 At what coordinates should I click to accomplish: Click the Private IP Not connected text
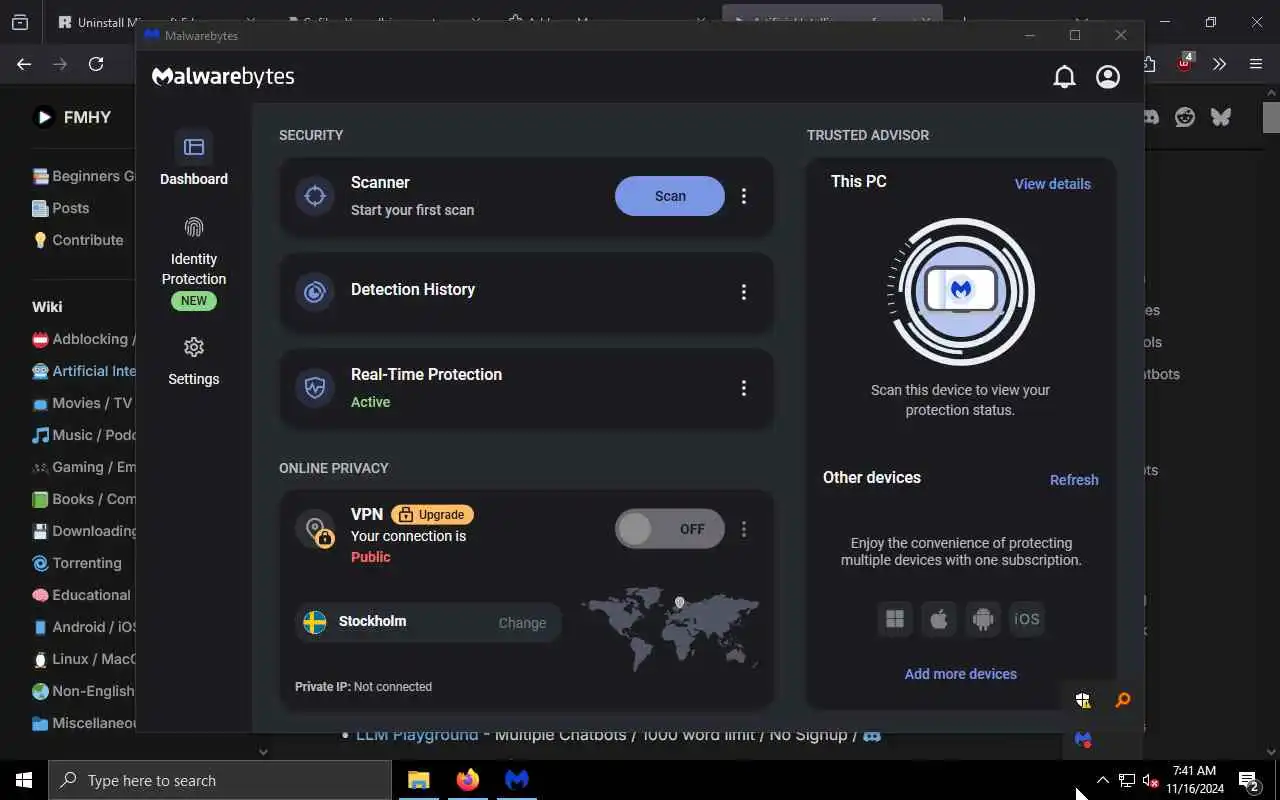click(363, 687)
